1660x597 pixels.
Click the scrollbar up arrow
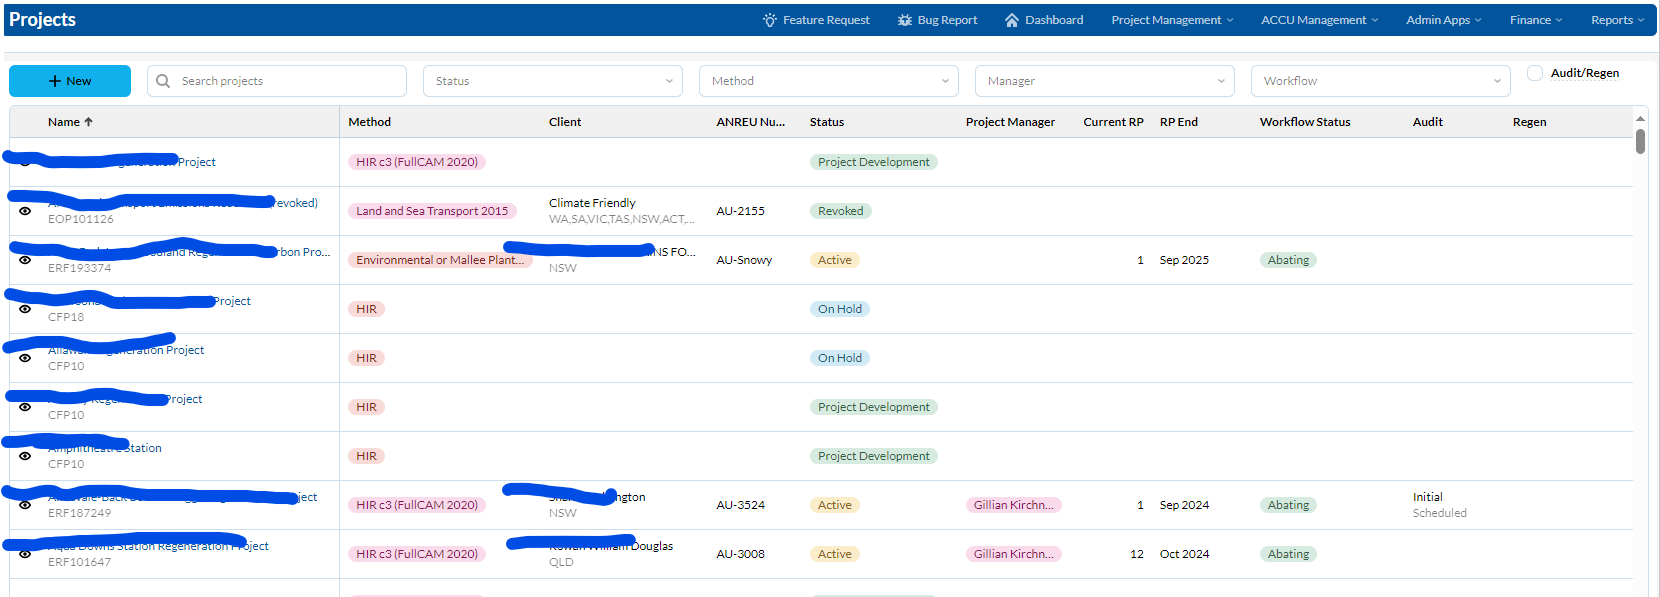(1640, 118)
